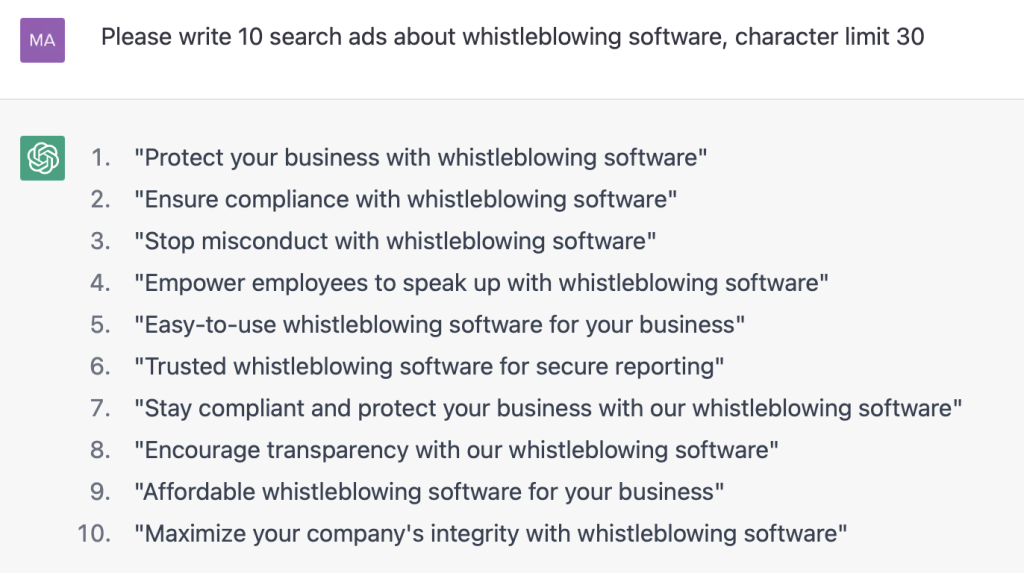
Task: Click the green ChatGPT logo icon
Action: [x=42, y=158]
